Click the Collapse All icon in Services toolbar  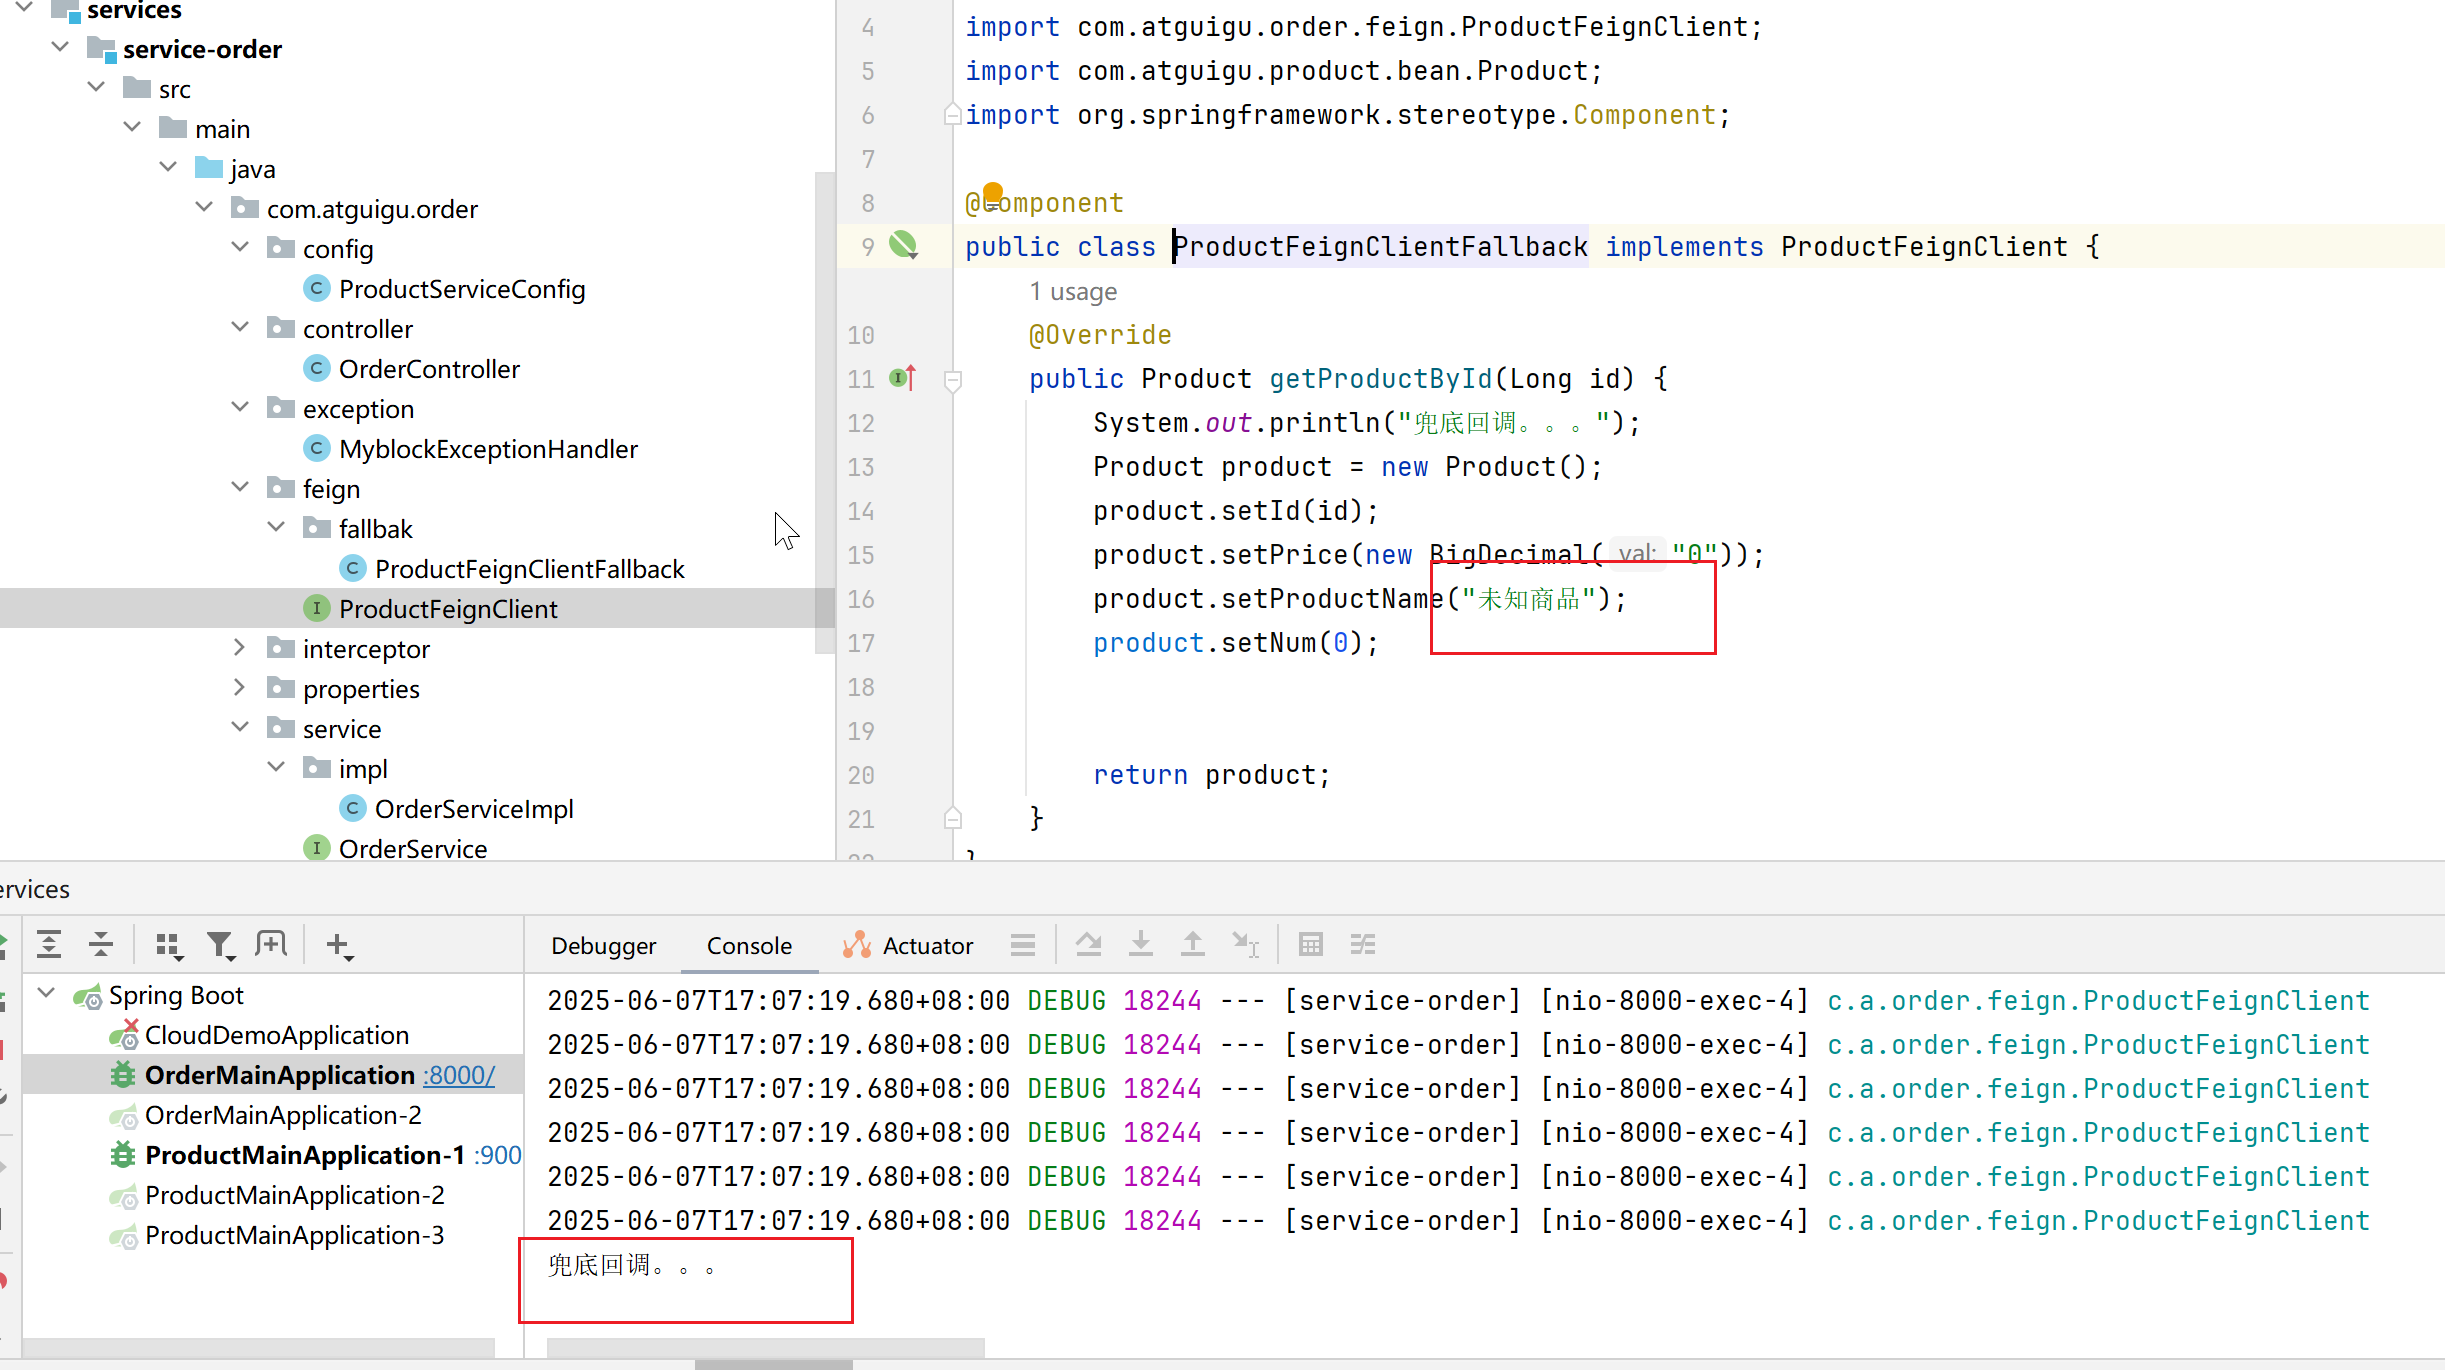(101, 944)
